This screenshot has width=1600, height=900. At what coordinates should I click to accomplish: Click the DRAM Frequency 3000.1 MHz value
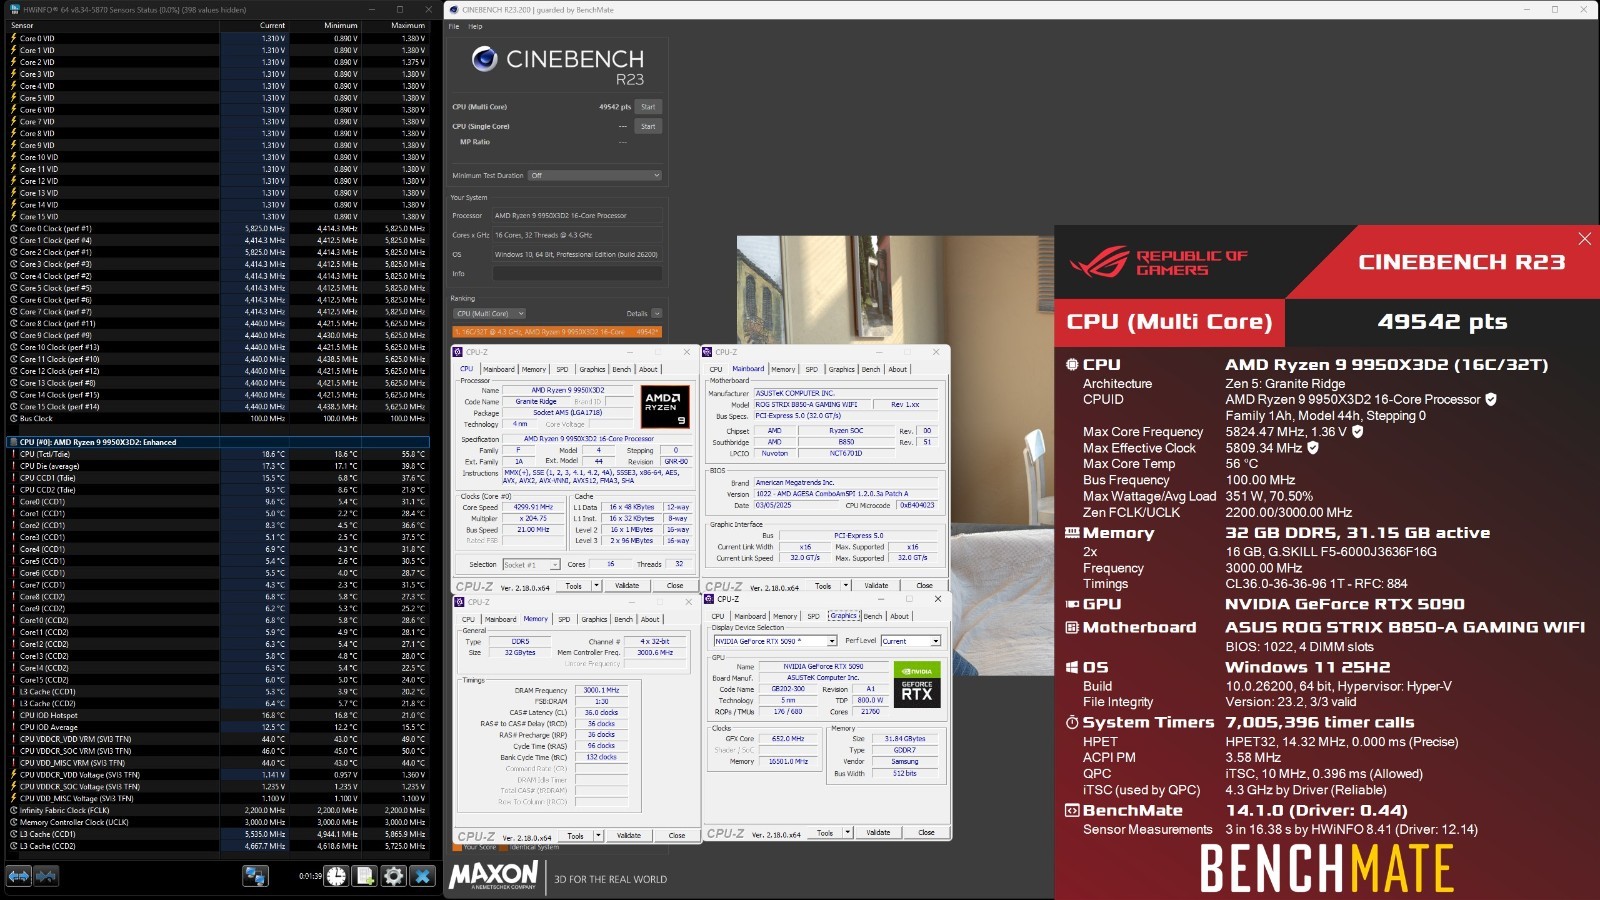[601, 690]
